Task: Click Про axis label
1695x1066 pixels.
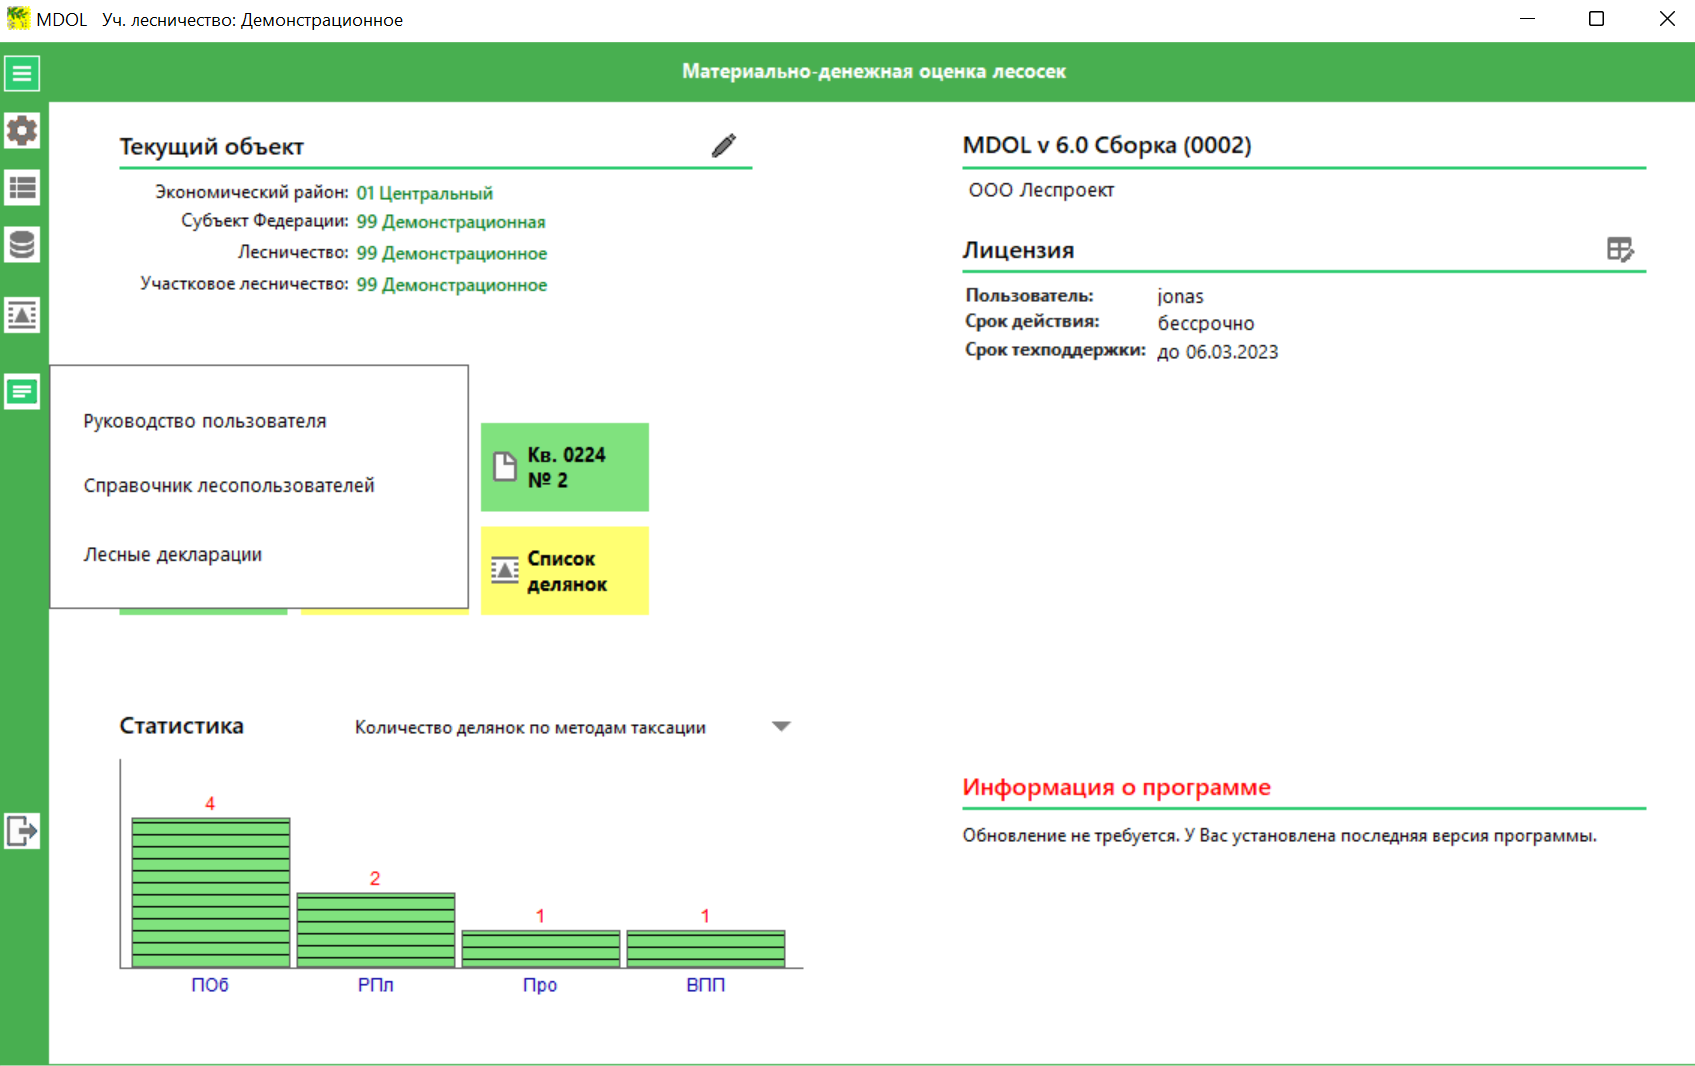Action: coord(540,985)
